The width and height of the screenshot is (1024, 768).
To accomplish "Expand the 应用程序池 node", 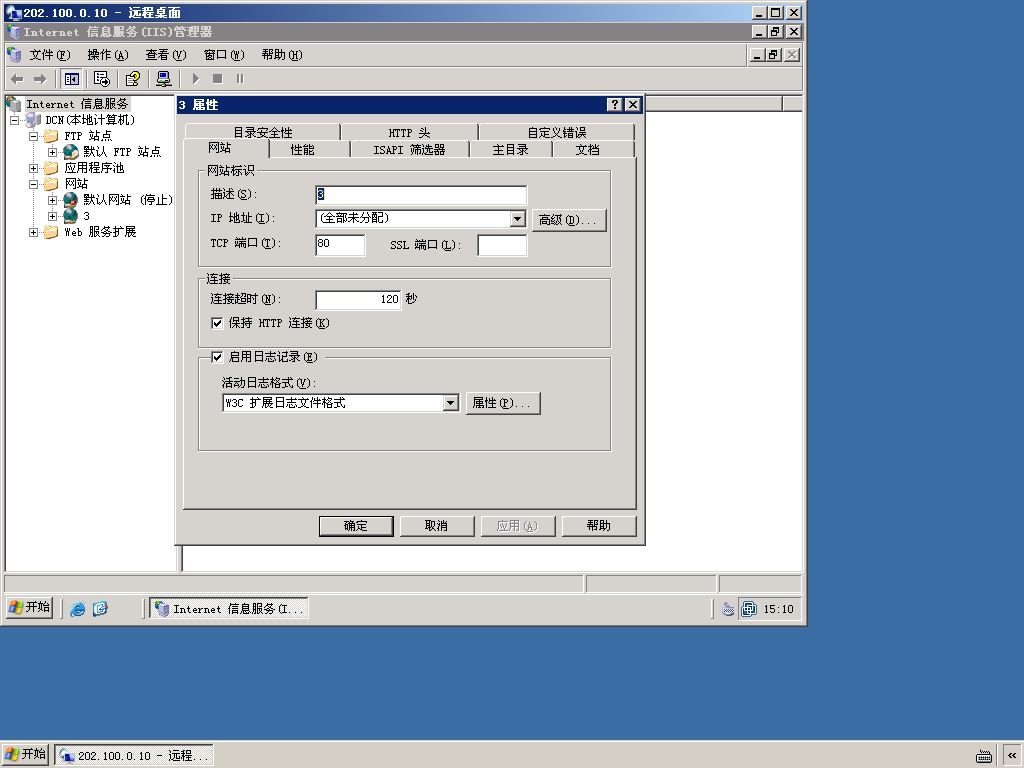I will (x=33, y=168).
